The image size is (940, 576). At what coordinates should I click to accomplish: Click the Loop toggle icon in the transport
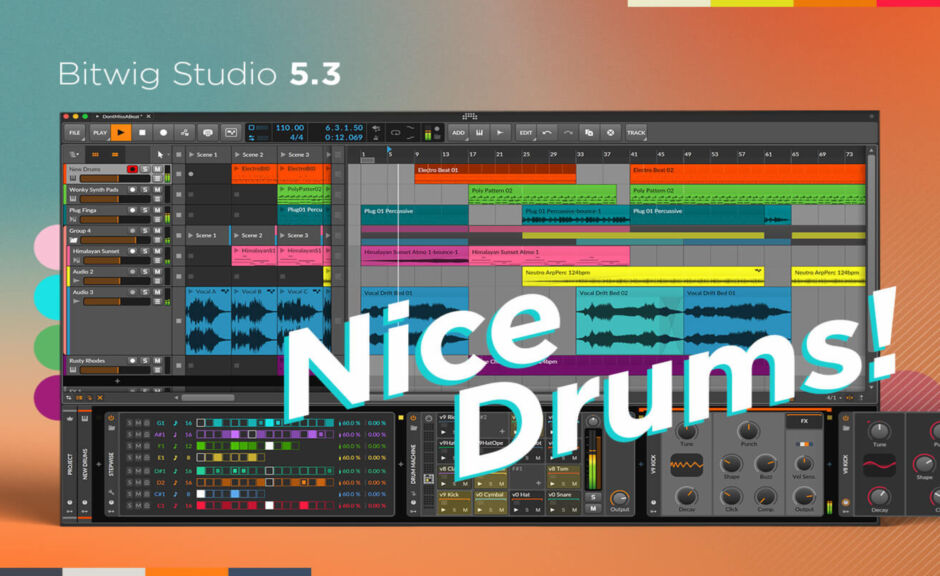click(x=395, y=131)
